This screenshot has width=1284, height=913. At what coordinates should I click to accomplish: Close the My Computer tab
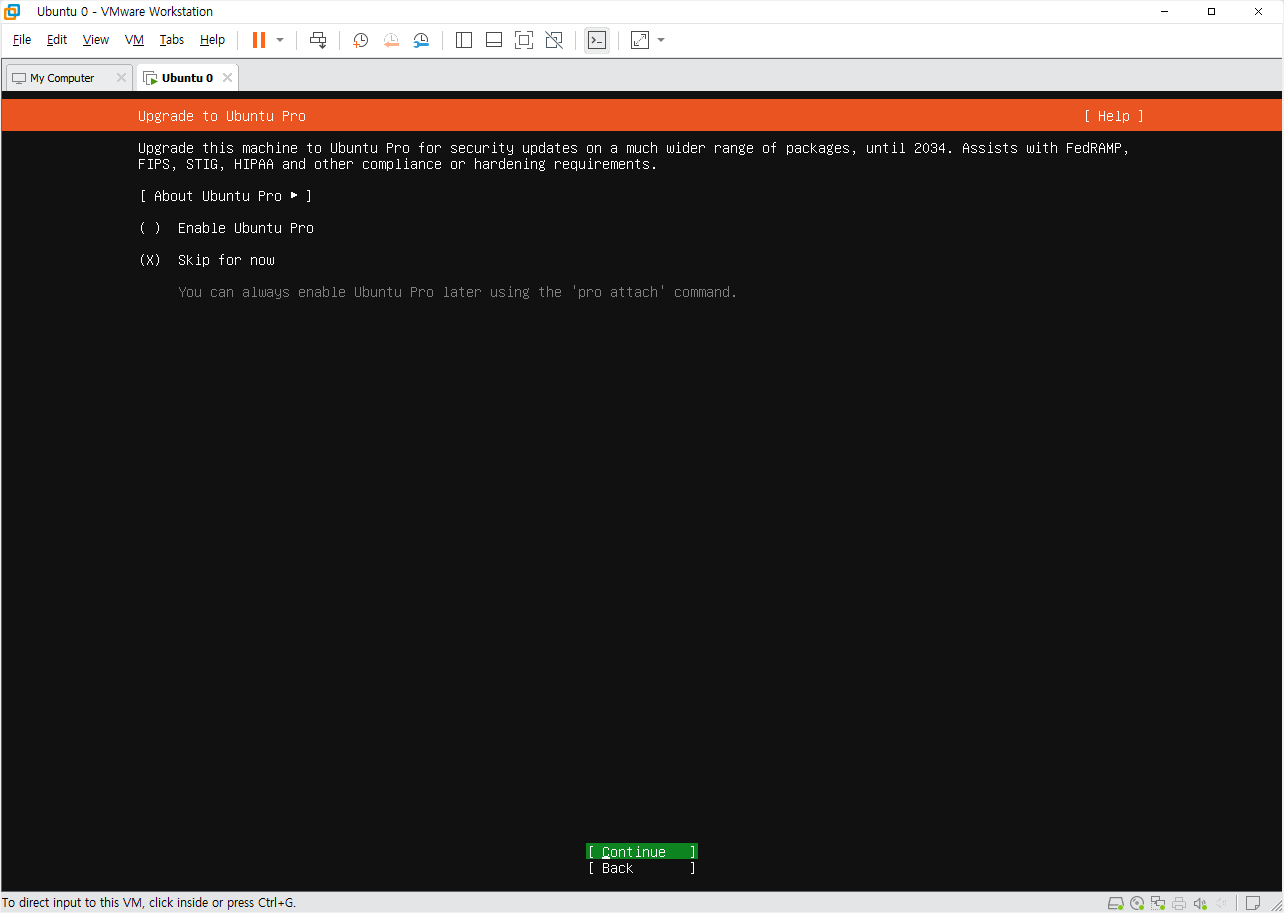coord(121,78)
